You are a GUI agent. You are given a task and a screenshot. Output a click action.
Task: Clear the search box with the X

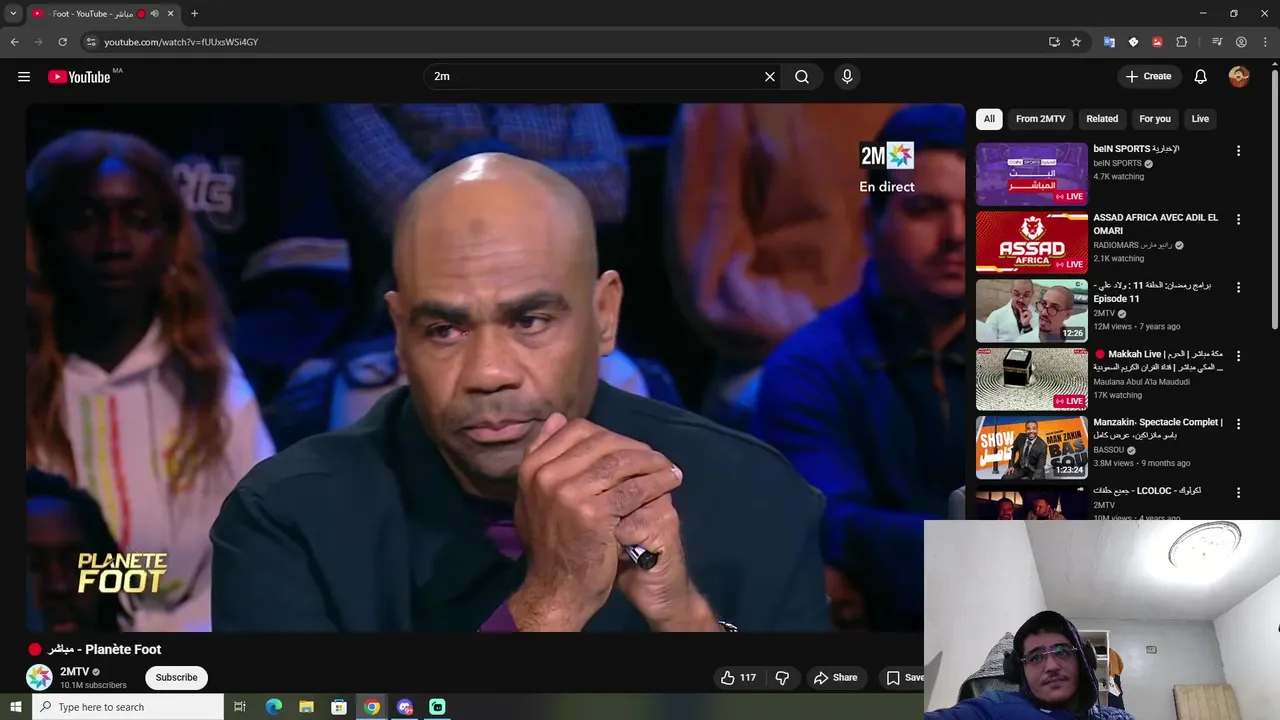pyautogui.click(x=770, y=76)
